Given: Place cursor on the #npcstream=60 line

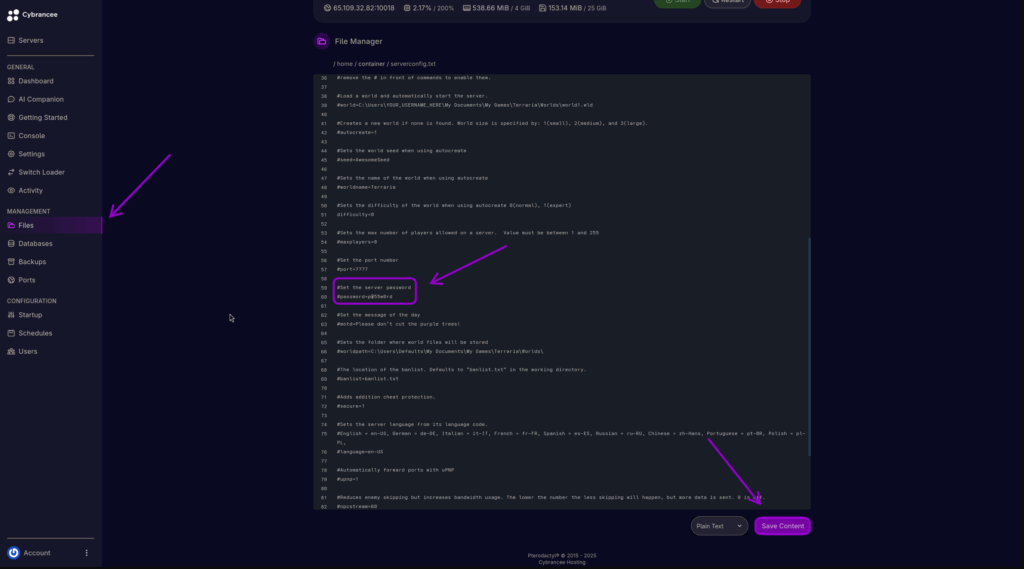Looking at the screenshot, I should point(357,507).
